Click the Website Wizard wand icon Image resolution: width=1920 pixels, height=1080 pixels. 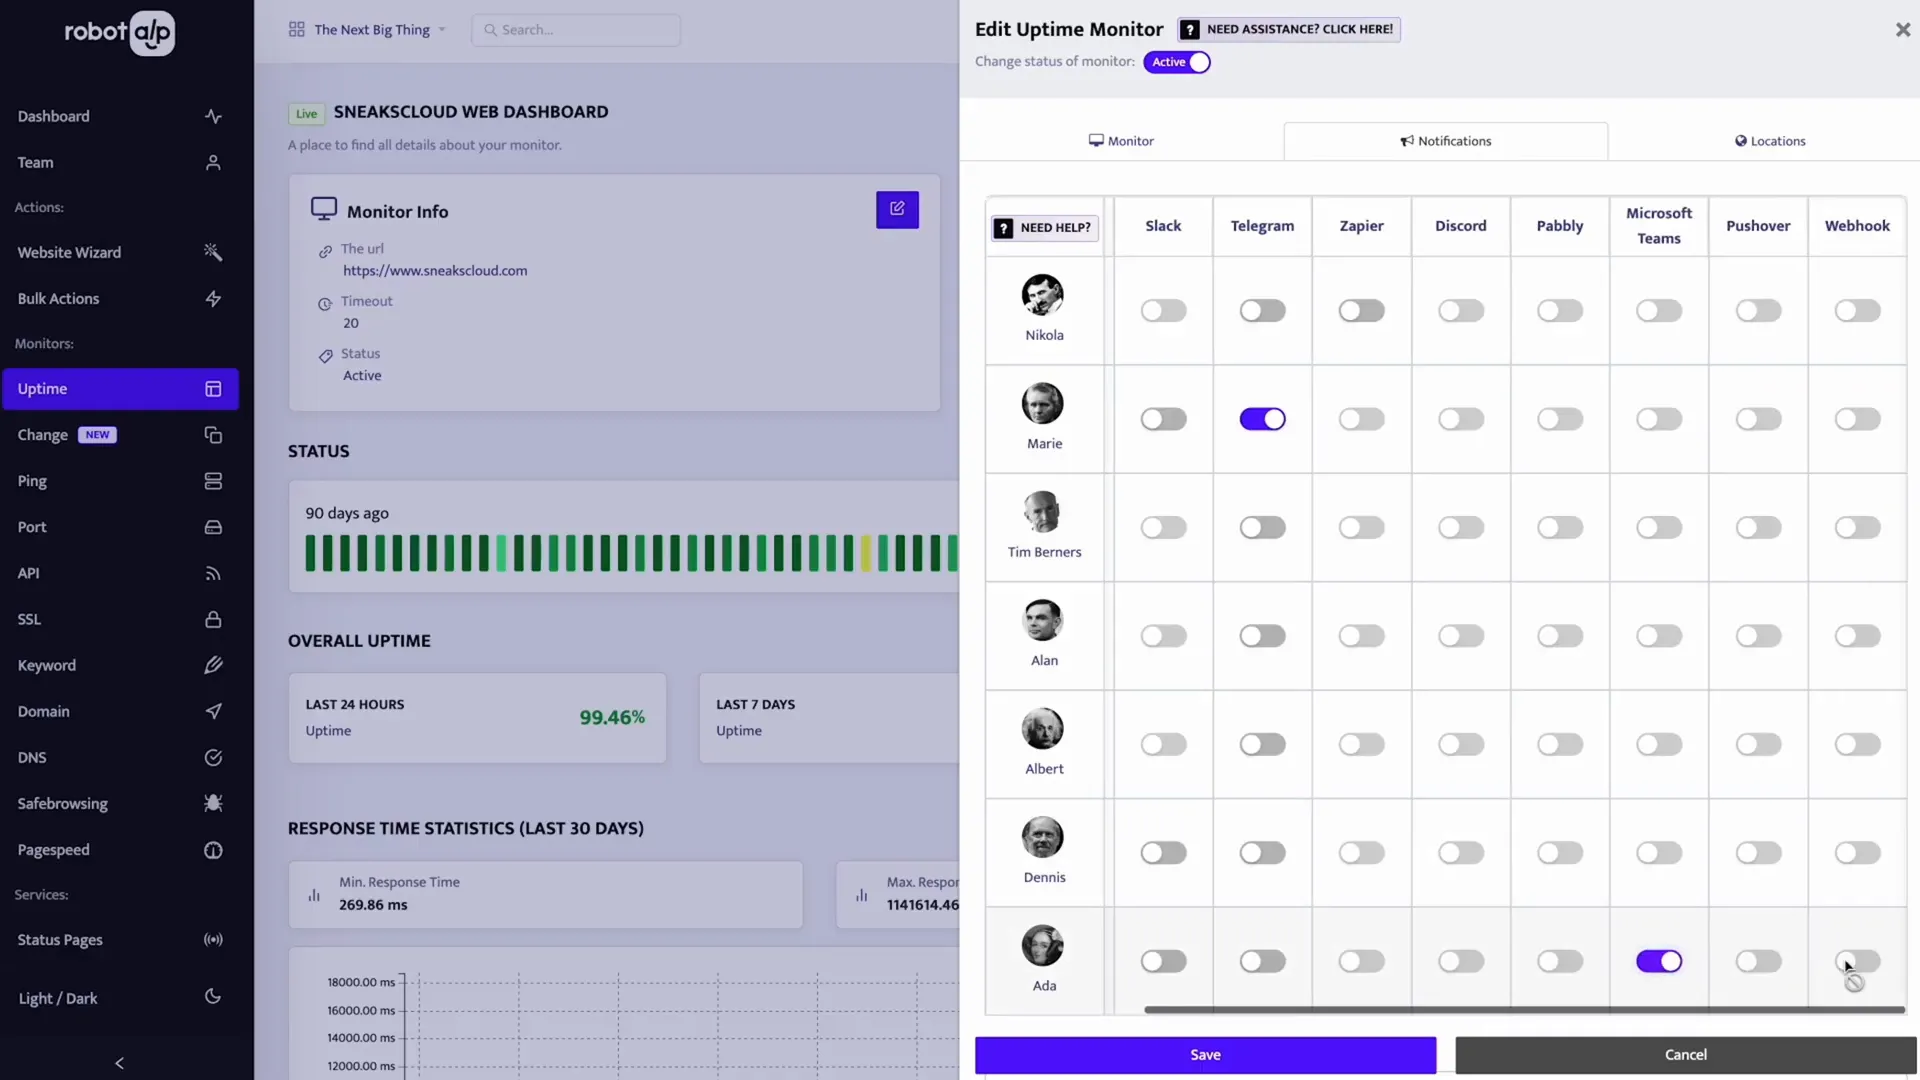213,252
